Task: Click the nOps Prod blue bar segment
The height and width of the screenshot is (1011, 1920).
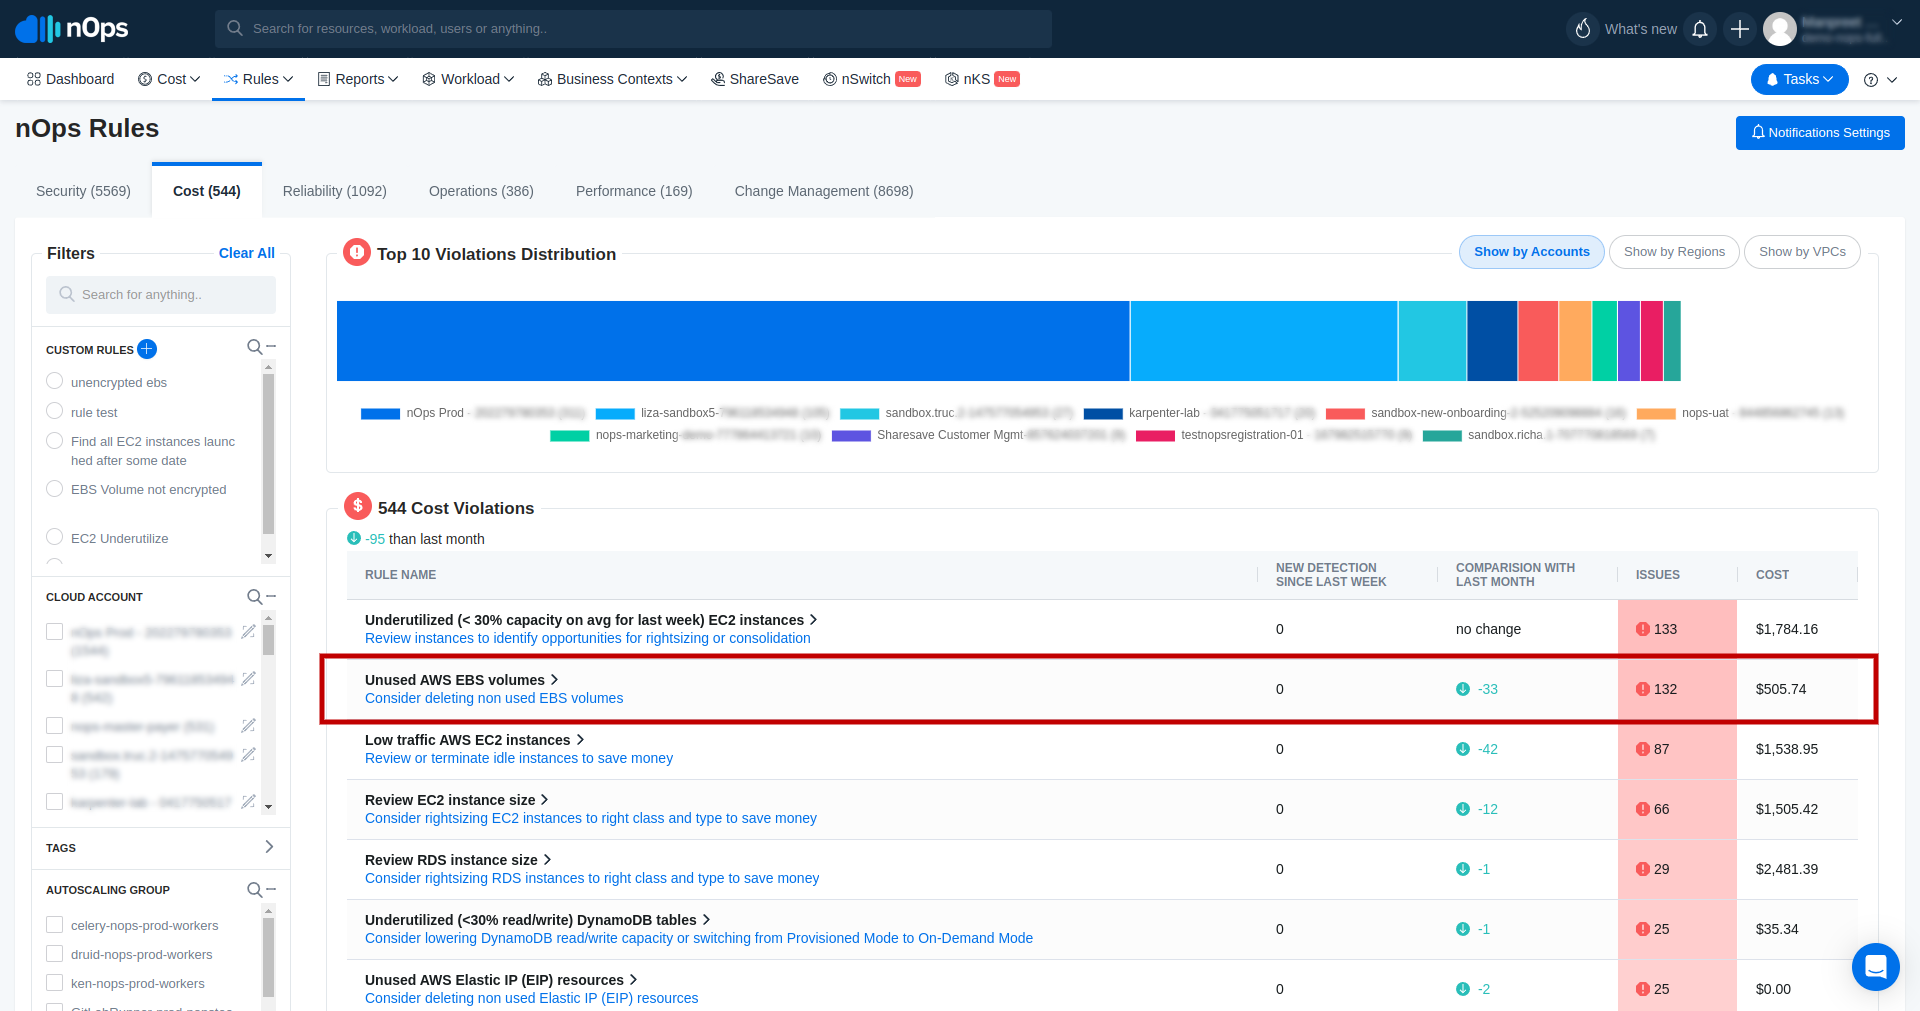Action: (x=733, y=341)
